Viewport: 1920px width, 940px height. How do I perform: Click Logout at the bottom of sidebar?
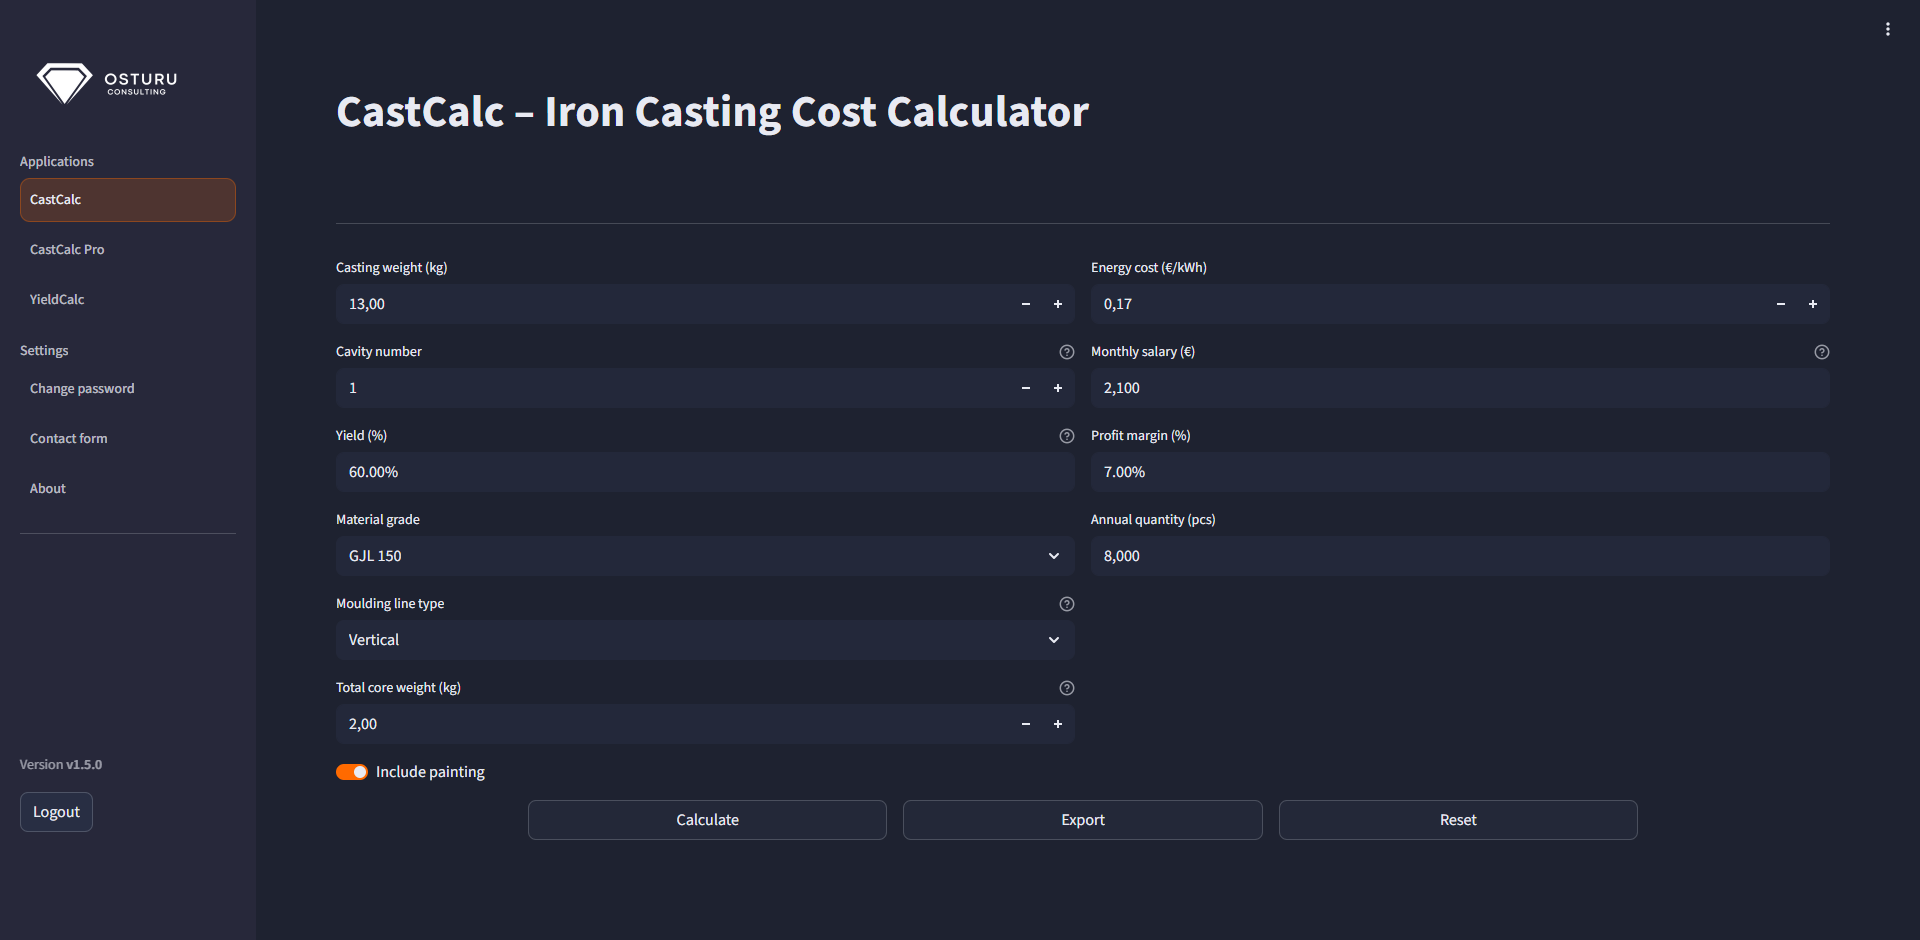pos(56,811)
